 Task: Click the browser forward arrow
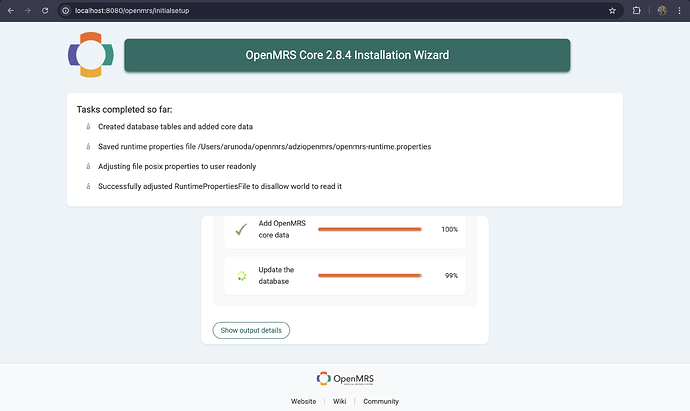tap(28, 10)
